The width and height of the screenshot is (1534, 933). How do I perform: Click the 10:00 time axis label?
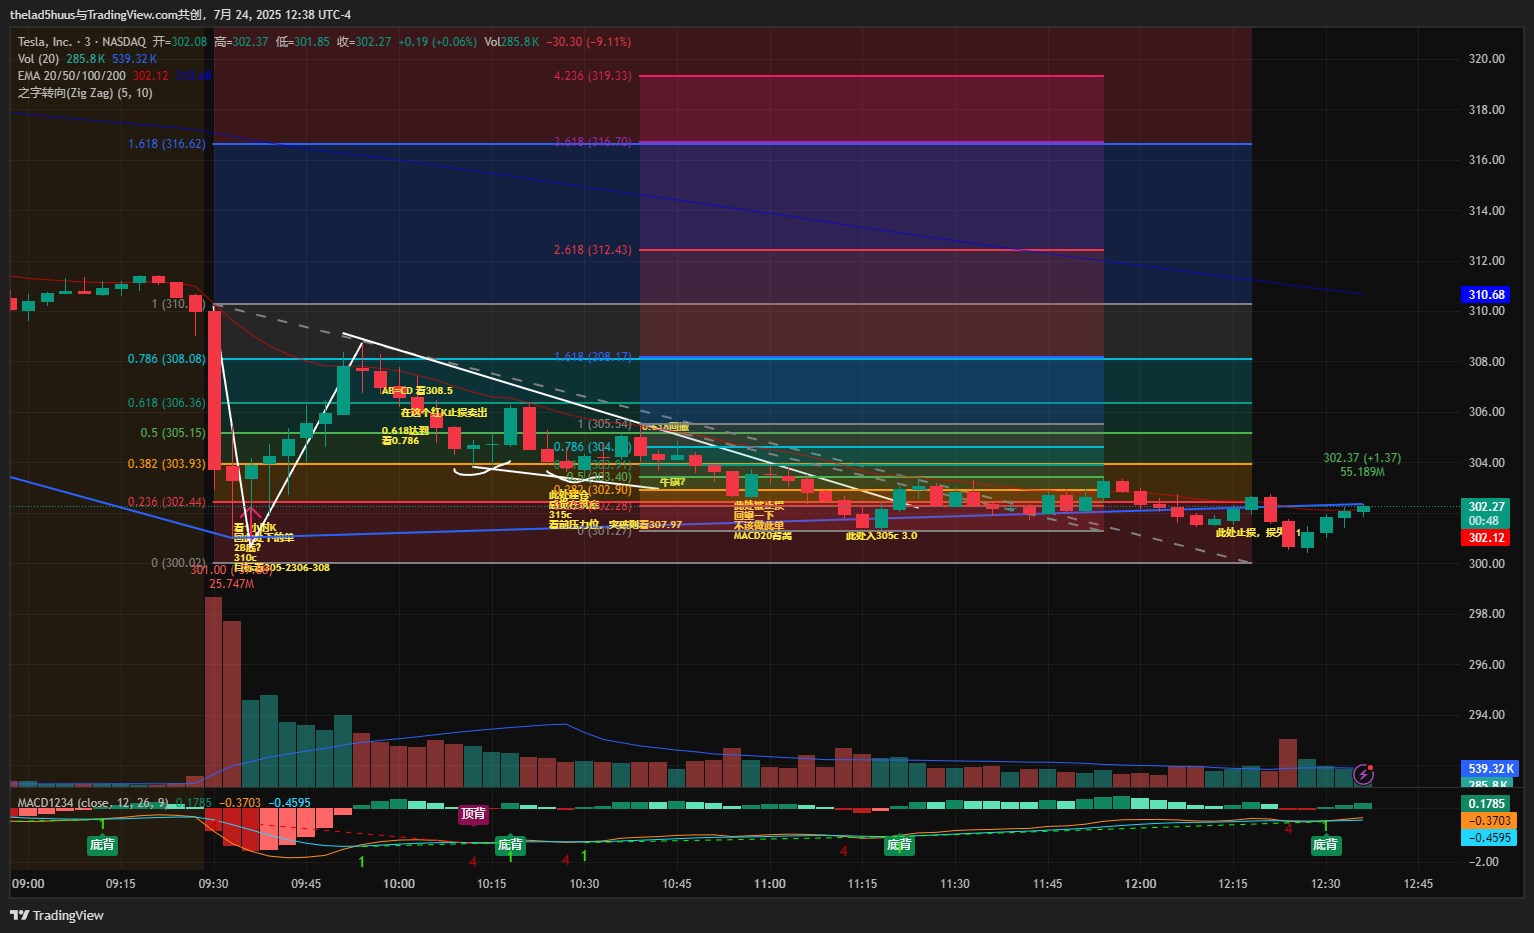tap(399, 884)
